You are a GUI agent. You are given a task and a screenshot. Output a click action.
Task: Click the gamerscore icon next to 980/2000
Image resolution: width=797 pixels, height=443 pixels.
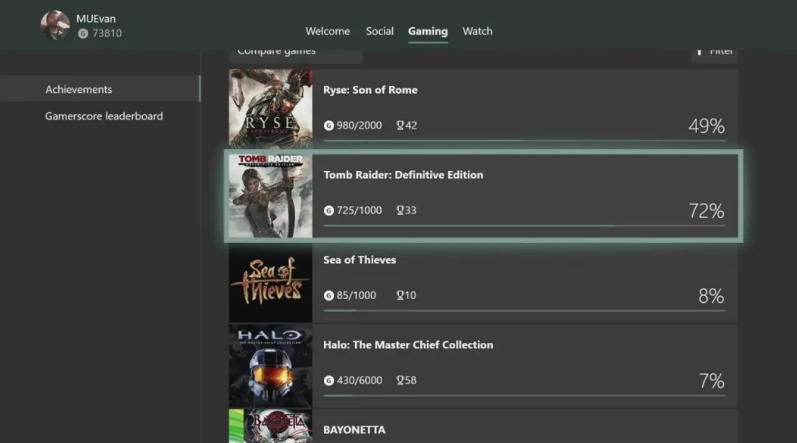pos(329,125)
